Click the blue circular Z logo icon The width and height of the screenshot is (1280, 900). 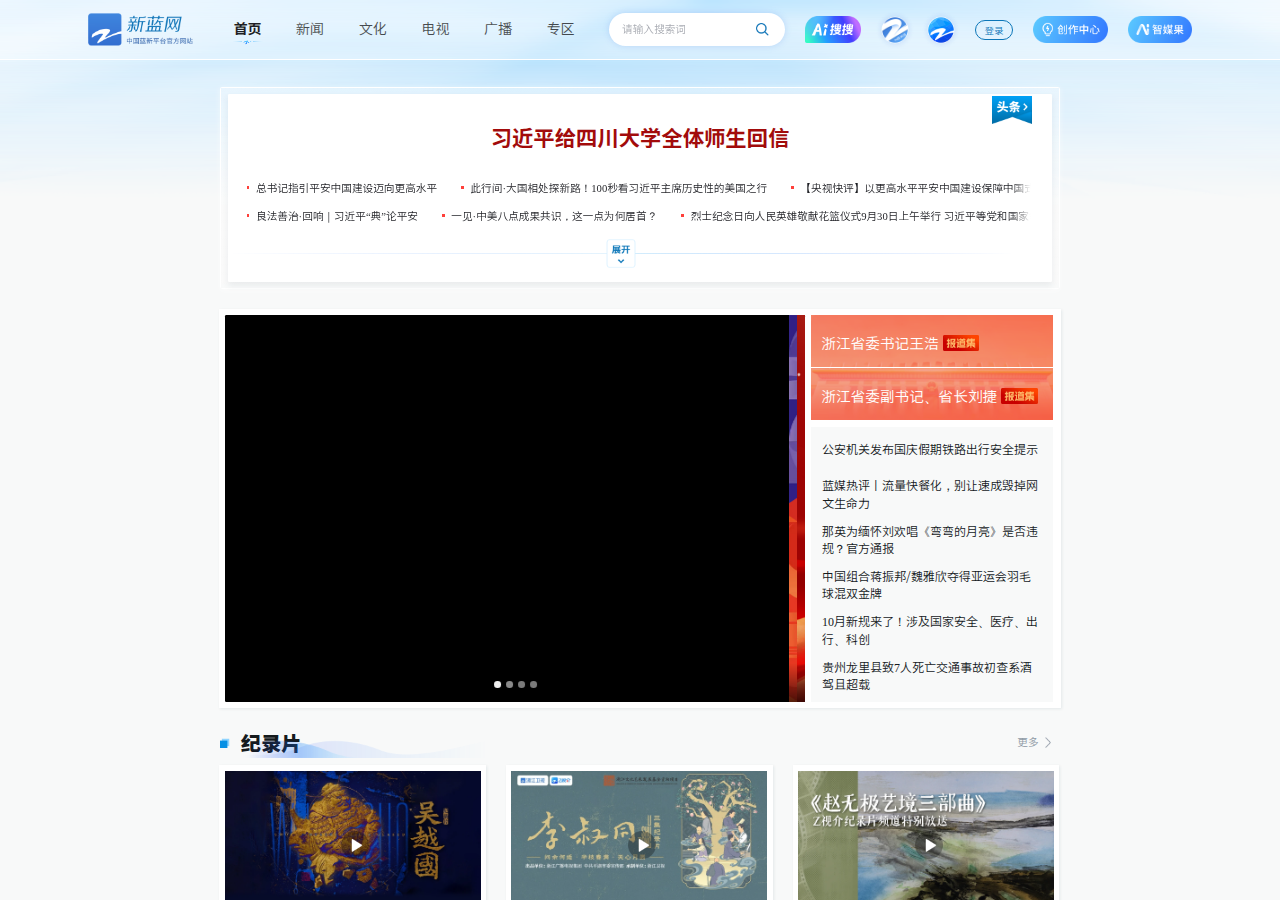pyautogui.click(x=941, y=30)
